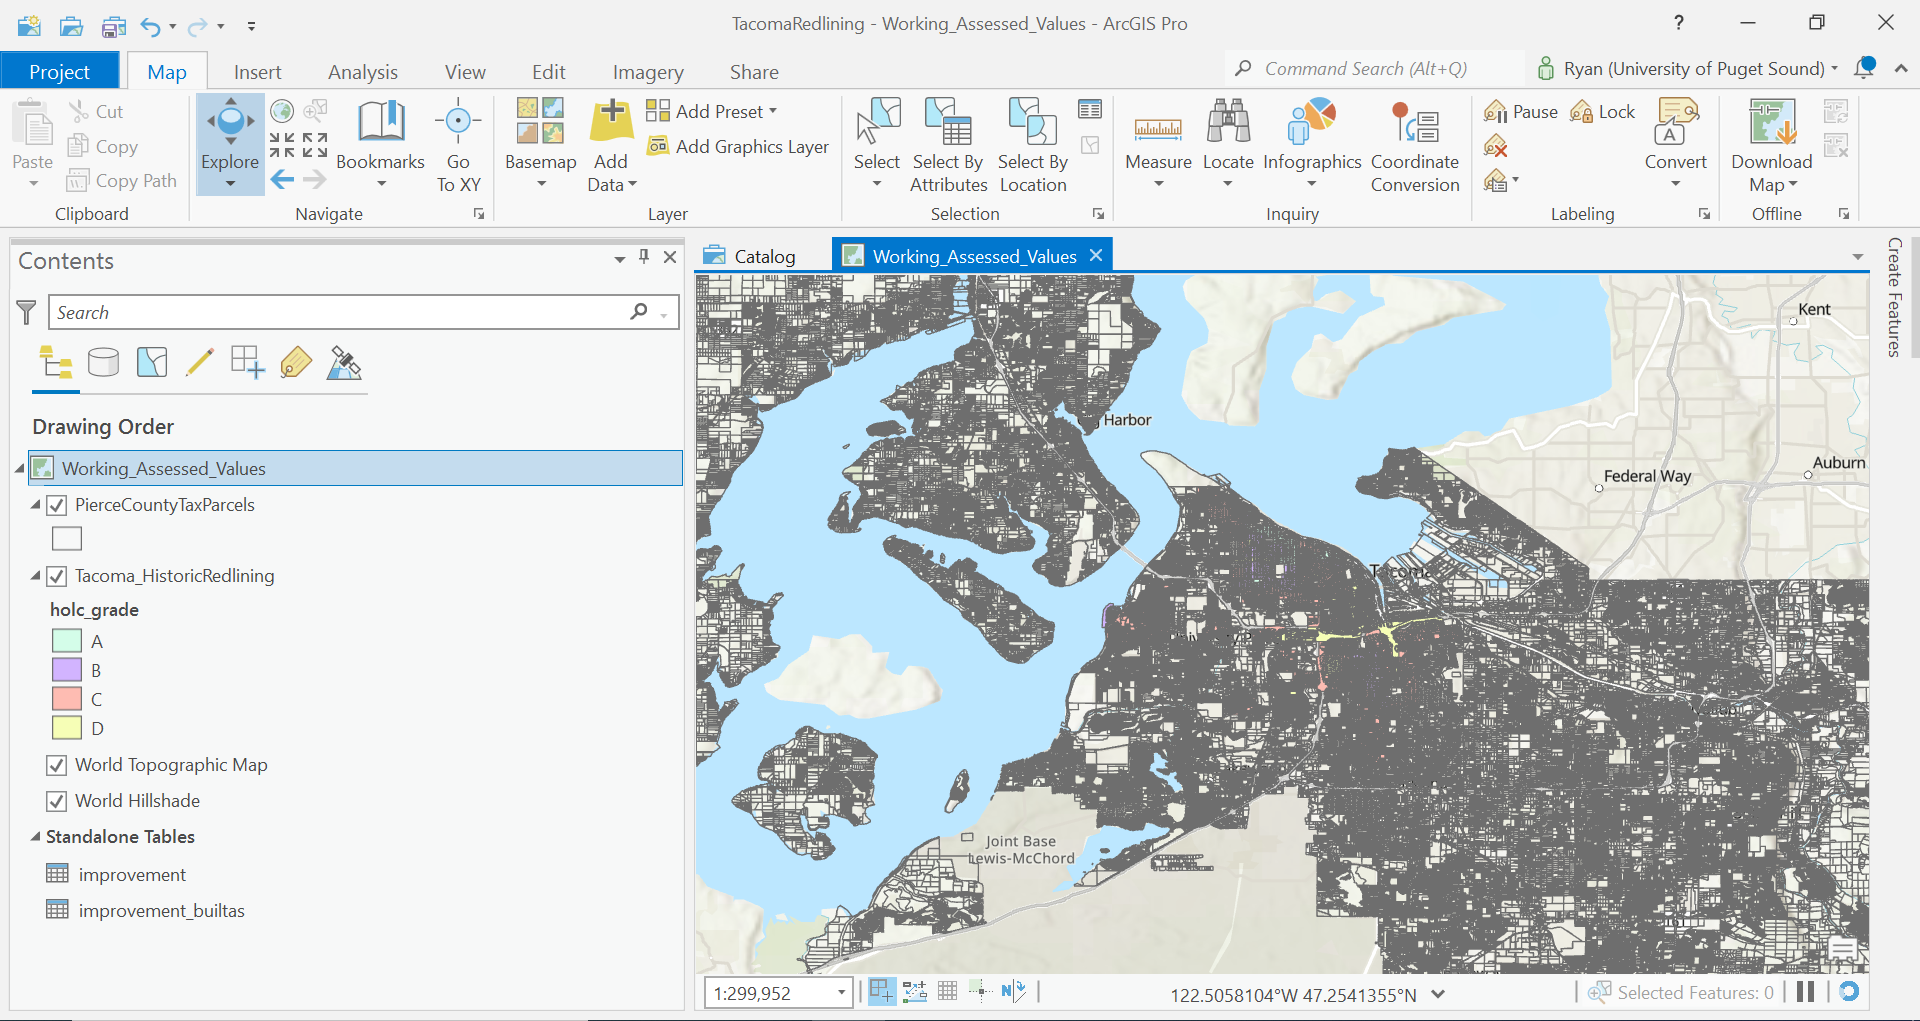This screenshot has width=1920, height=1021.
Task: Click the Infographics tool
Action: [x=1312, y=143]
